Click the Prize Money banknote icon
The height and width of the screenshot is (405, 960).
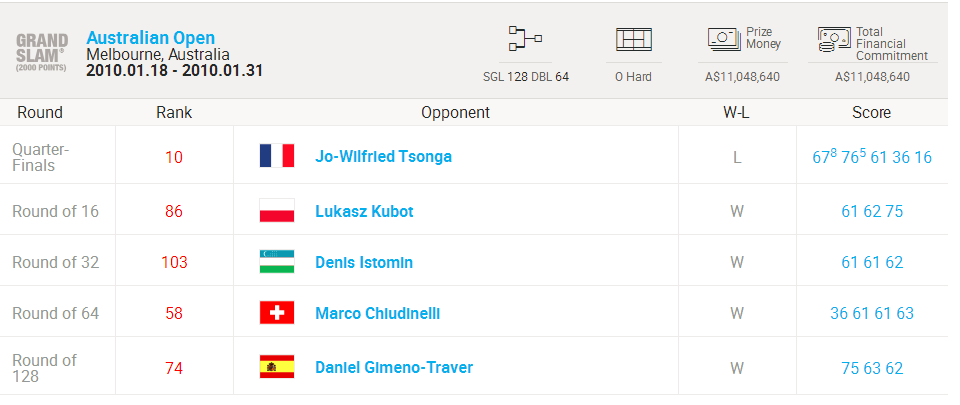point(724,39)
